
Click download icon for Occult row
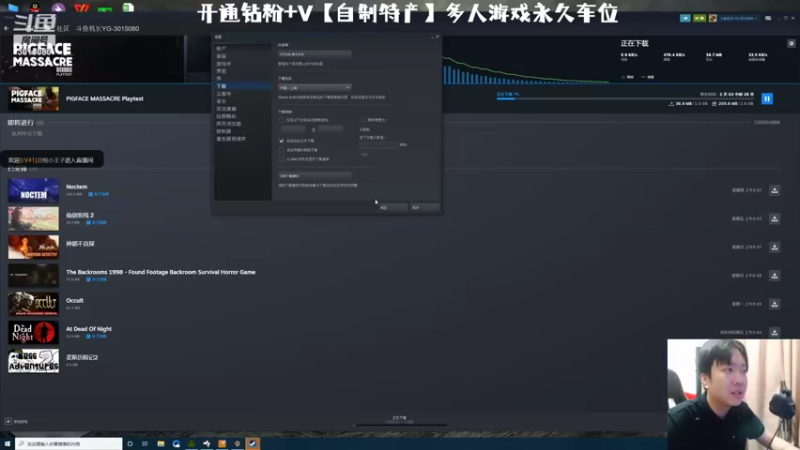tap(774, 304)
